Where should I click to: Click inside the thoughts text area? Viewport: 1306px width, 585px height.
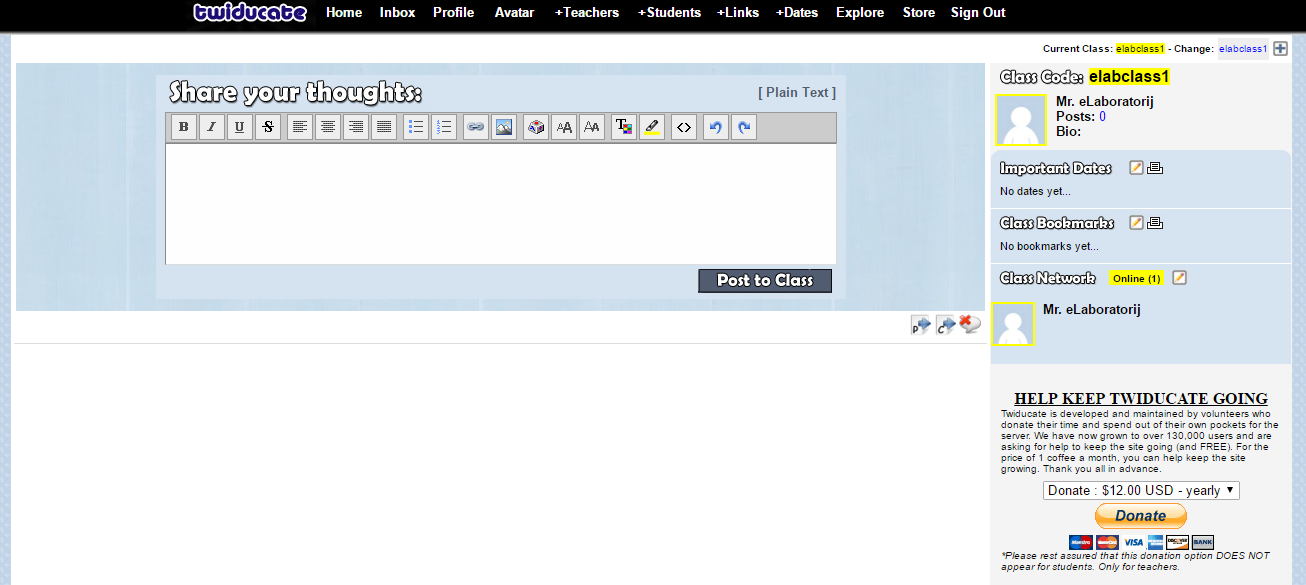[500, 203]
